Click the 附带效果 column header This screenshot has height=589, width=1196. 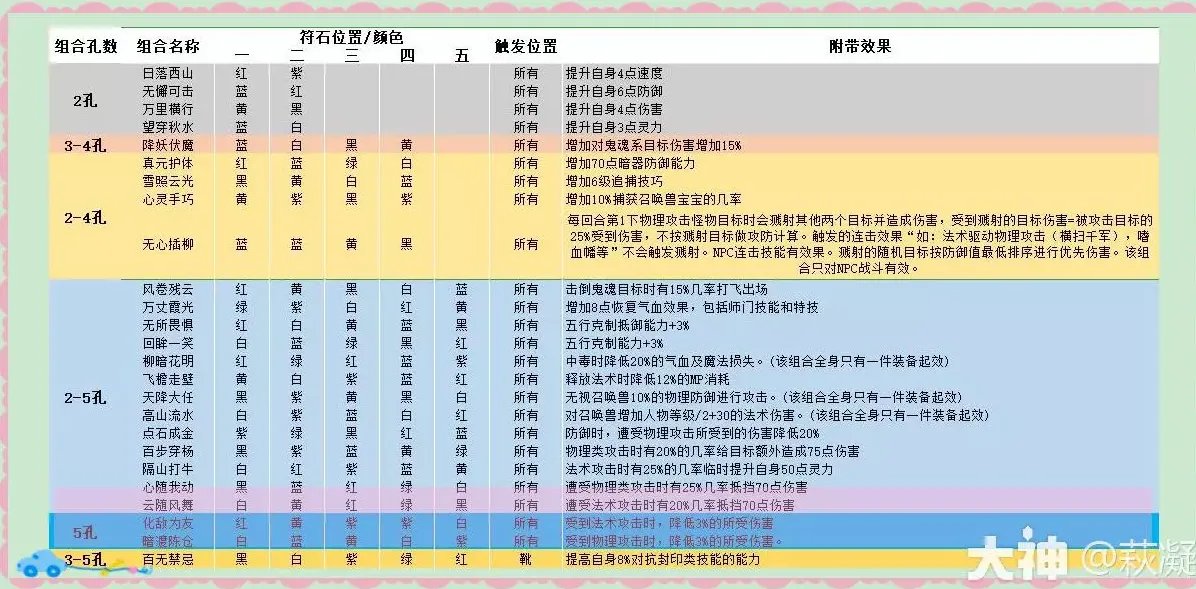coord(862,45)
